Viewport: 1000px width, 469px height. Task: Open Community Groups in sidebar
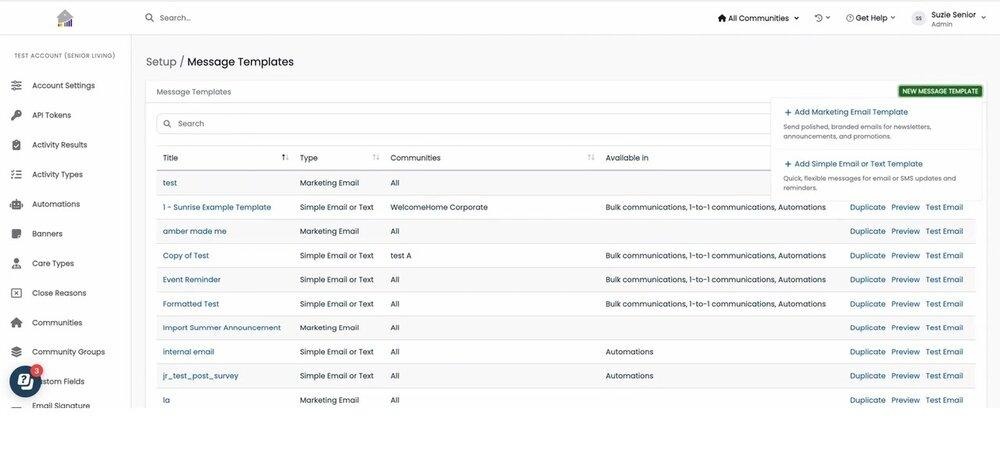68,352
